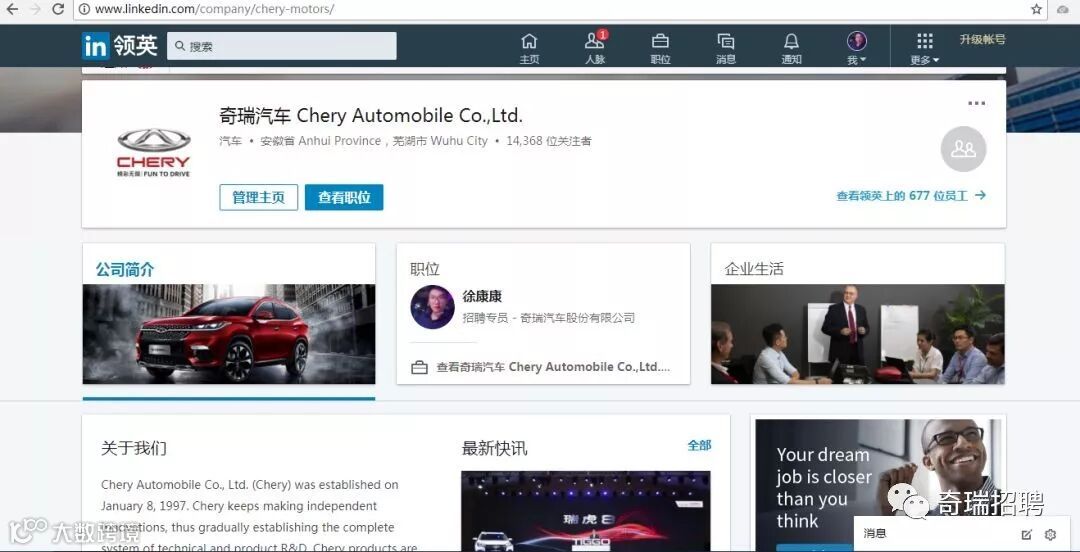Viewport: 1080px width, 552px height.
Task: Select the 职位 card tab
Action: point(543,314)
